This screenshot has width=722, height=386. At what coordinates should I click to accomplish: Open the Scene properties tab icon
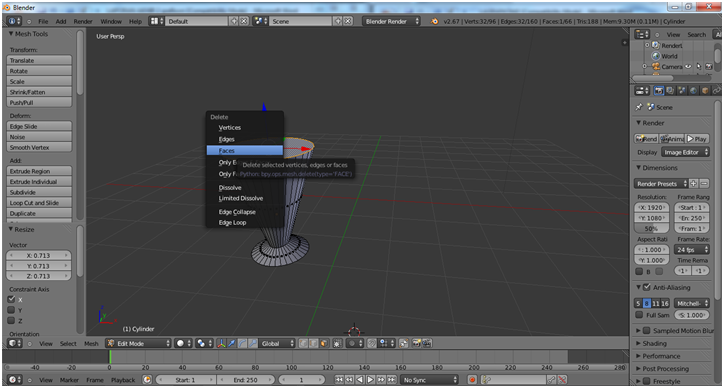(x=681, y=90)
